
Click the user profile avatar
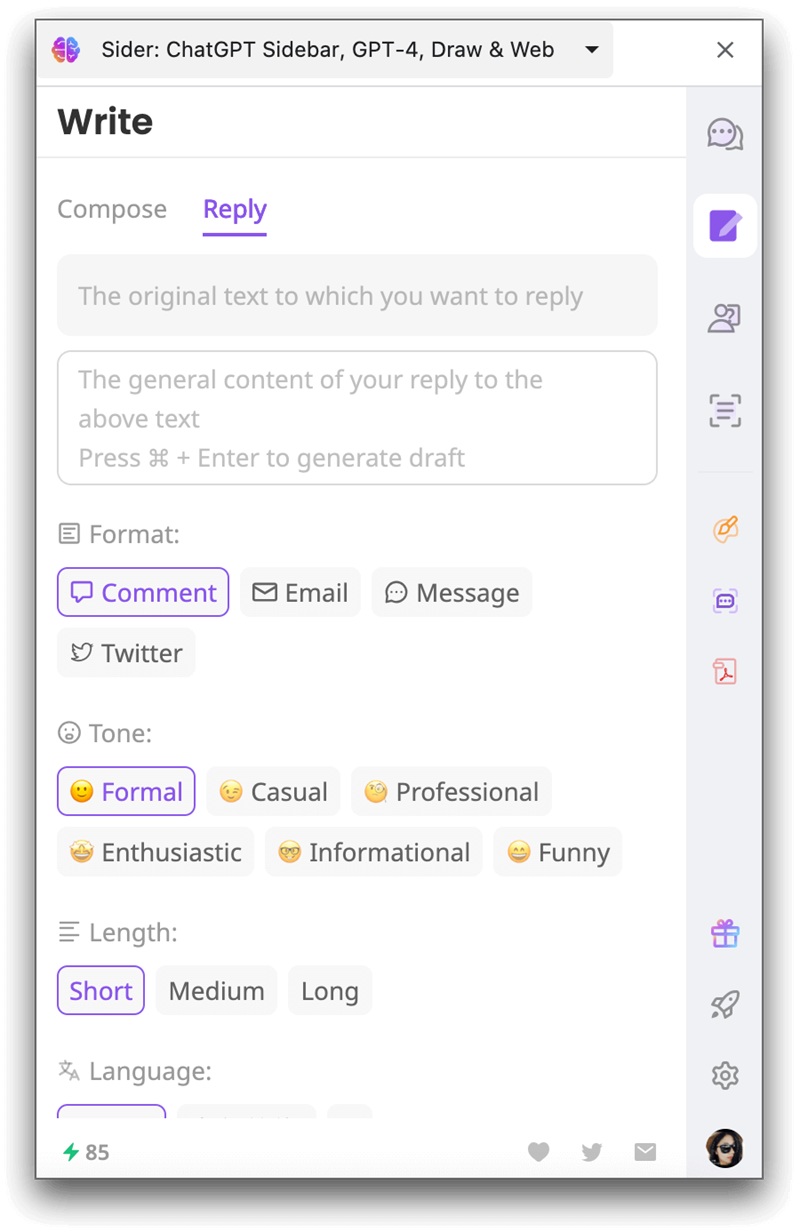(725, 1149)
